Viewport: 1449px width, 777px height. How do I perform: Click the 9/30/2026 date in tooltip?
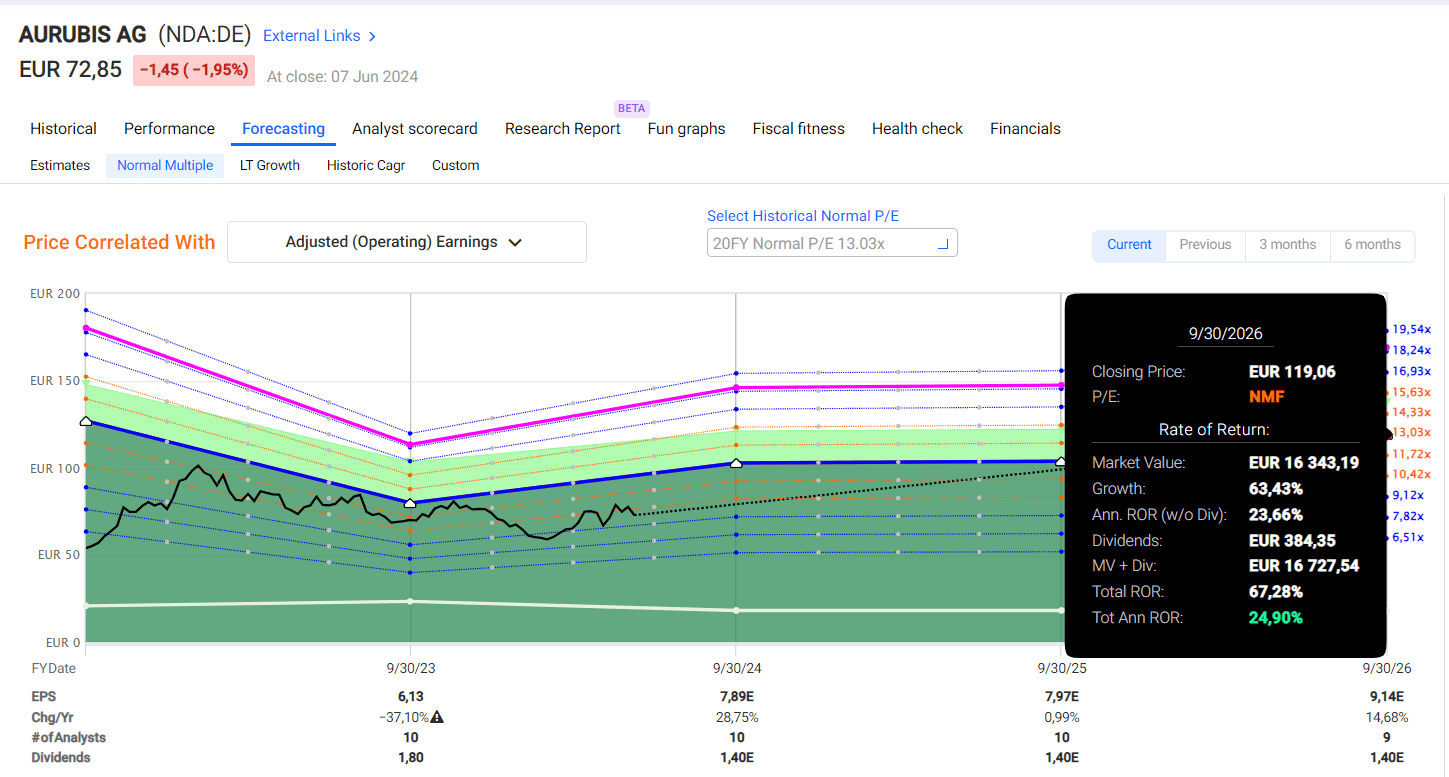(1225, 334)
